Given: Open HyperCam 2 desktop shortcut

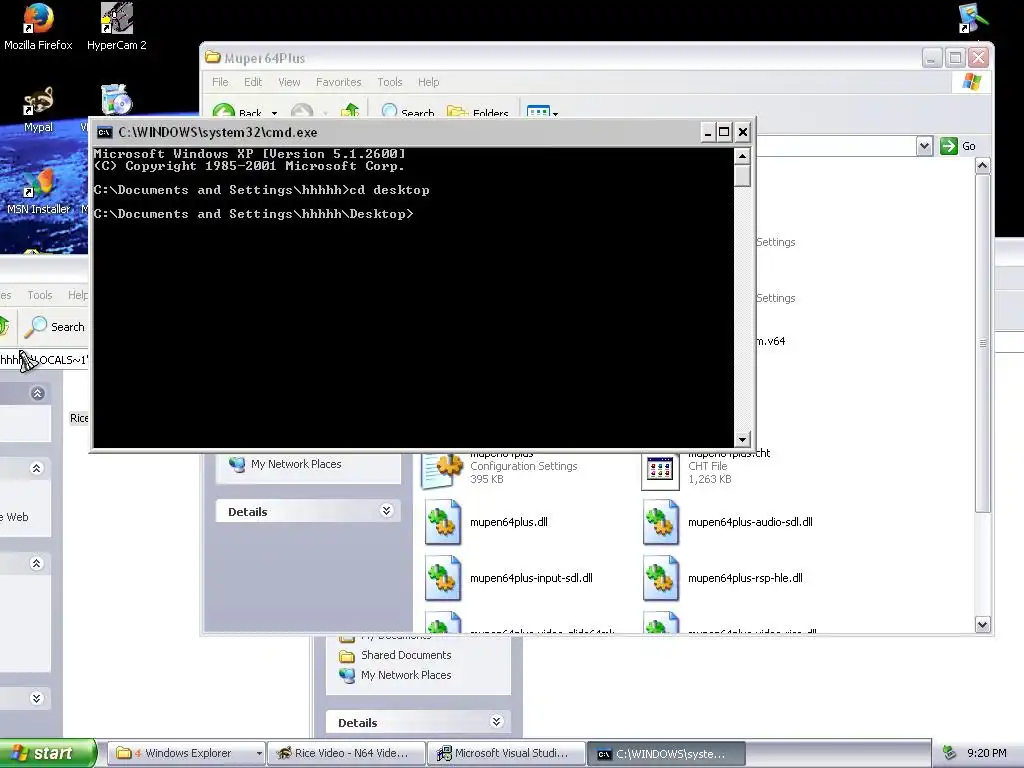Looking at the screenshot, I should coord(116,26).
